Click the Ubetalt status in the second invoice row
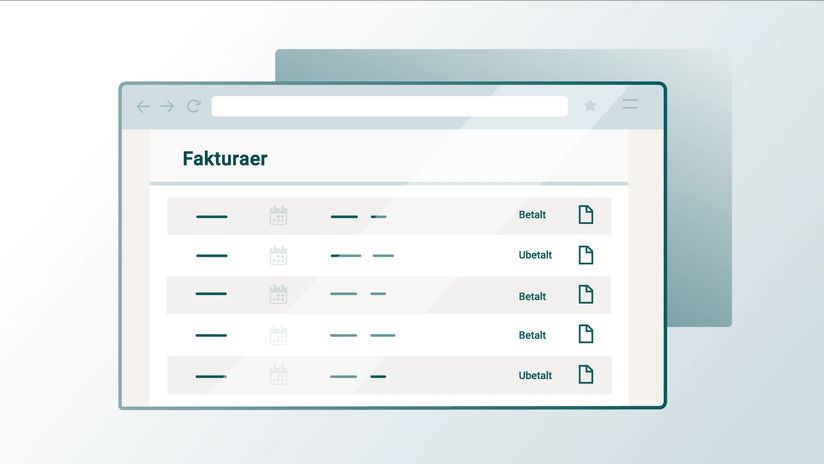This screenshot has height=464, width=824. point(535,255)
